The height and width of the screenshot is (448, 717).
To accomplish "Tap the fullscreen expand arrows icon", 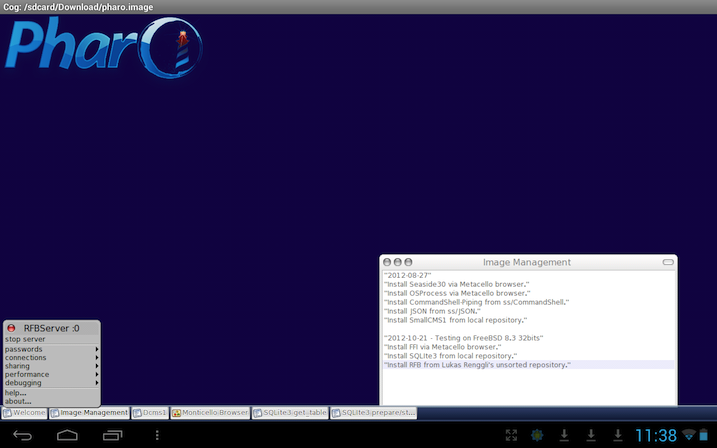I will pyautogui.click(x=511, y=435).
